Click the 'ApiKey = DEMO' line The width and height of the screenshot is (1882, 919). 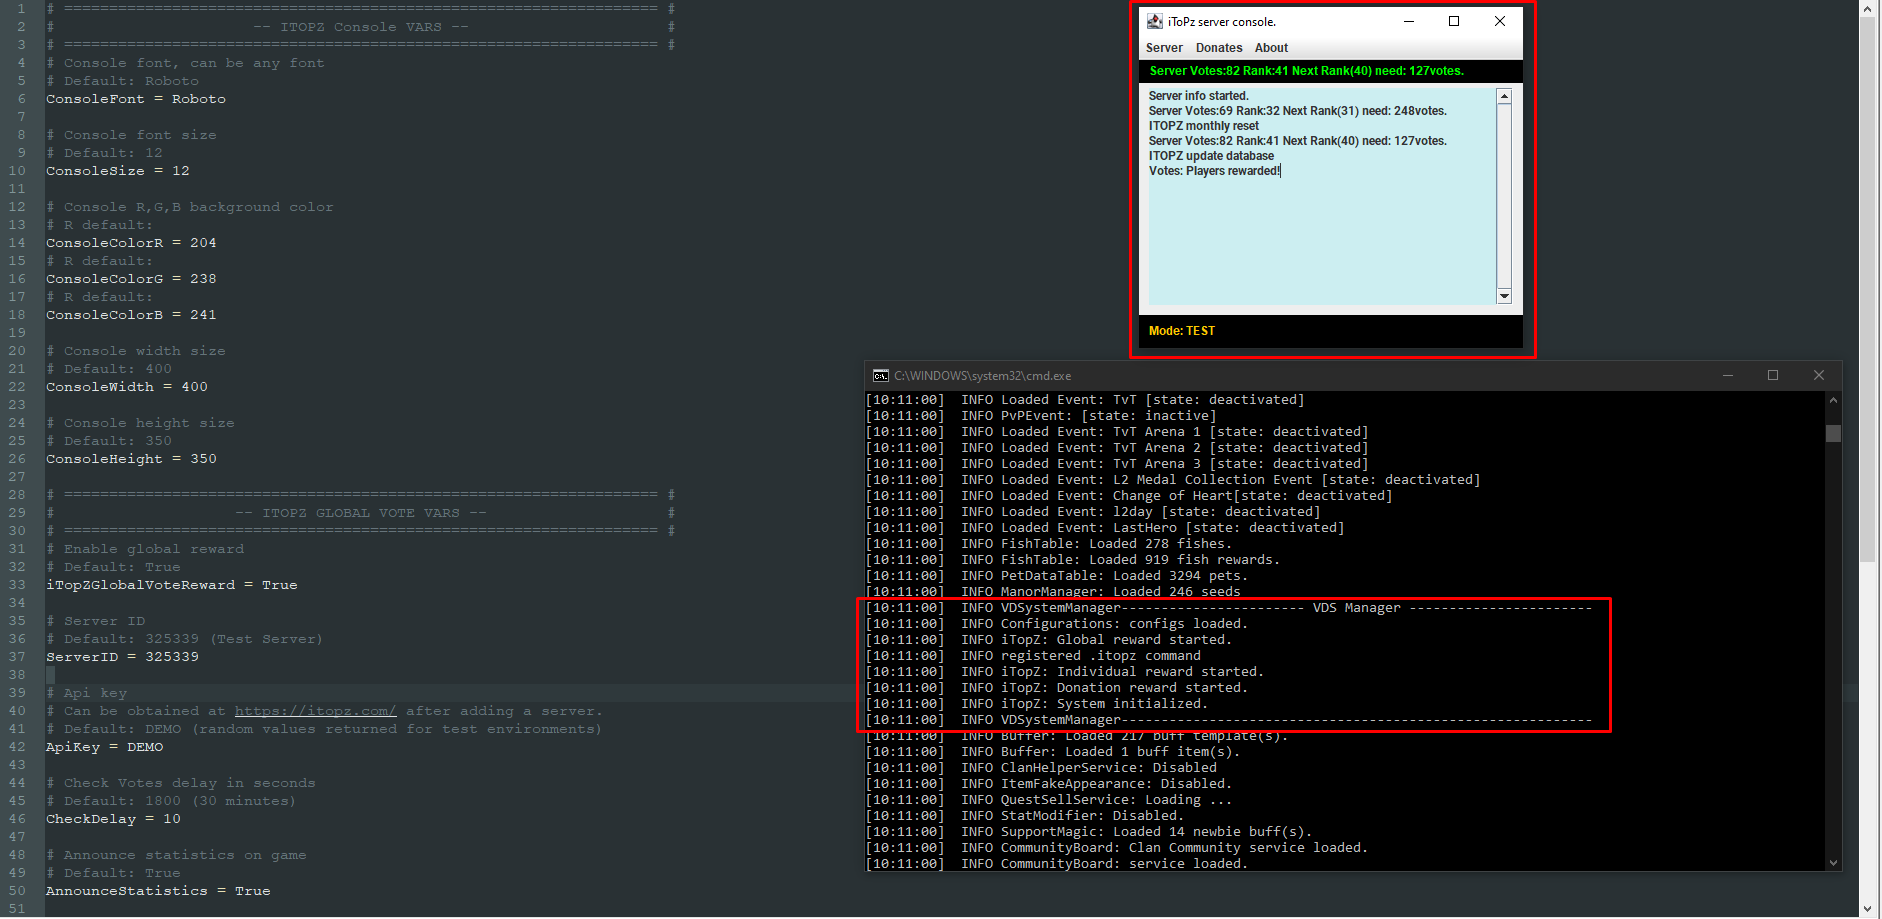104,747
